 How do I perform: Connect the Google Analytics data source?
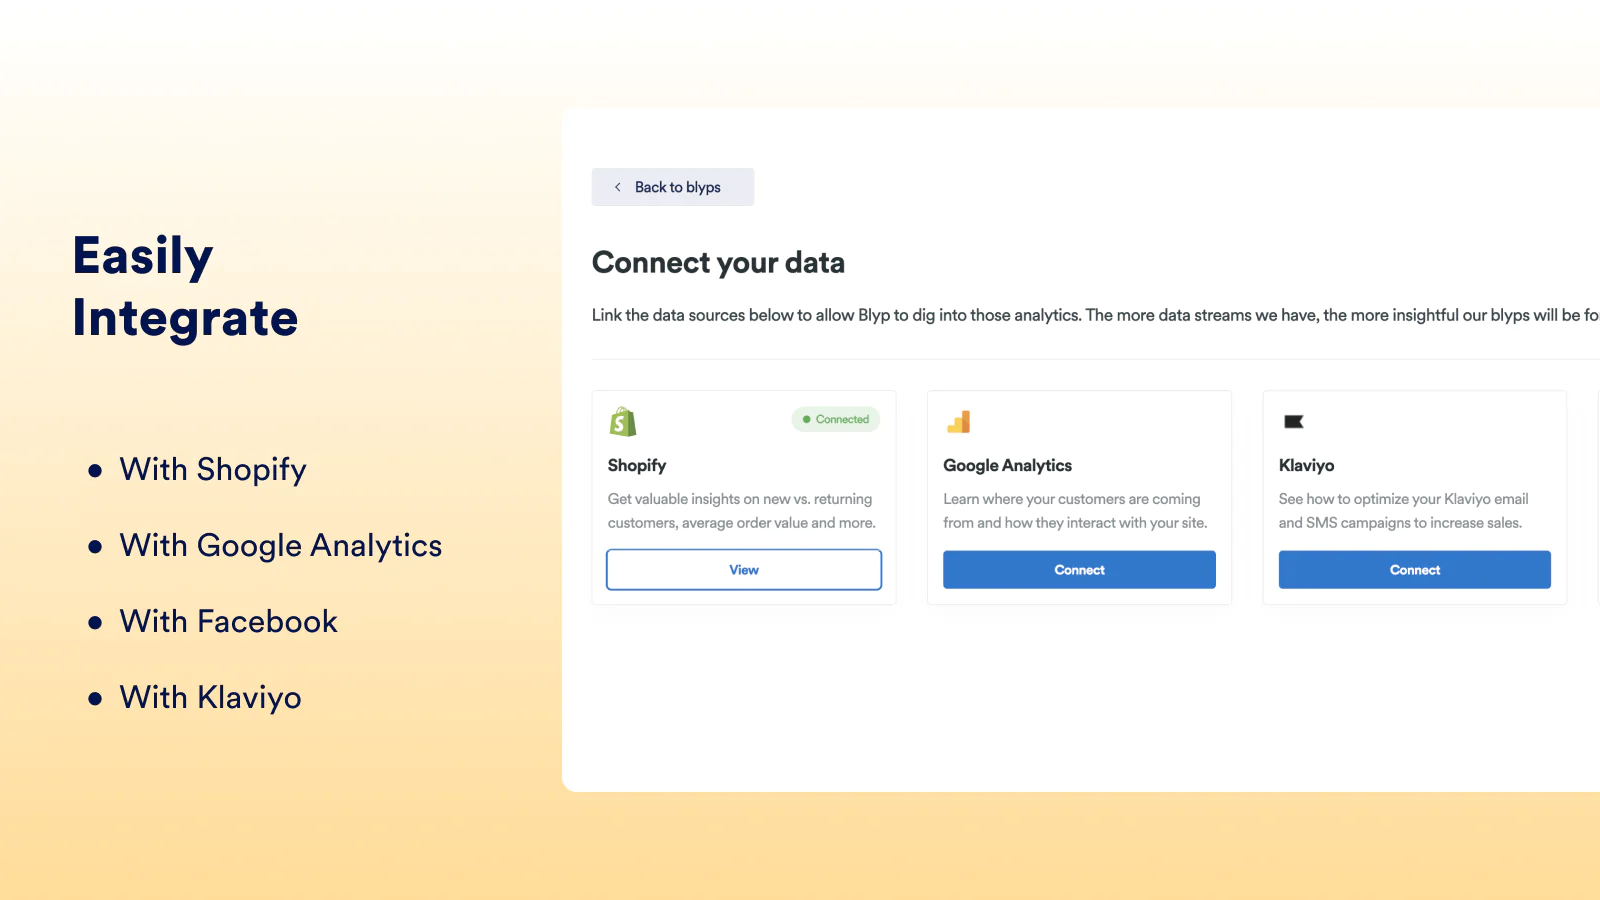pos(1079,570)
